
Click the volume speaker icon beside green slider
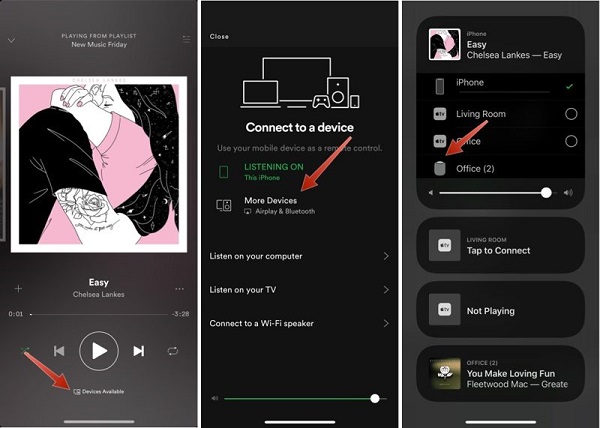point(215,399)
